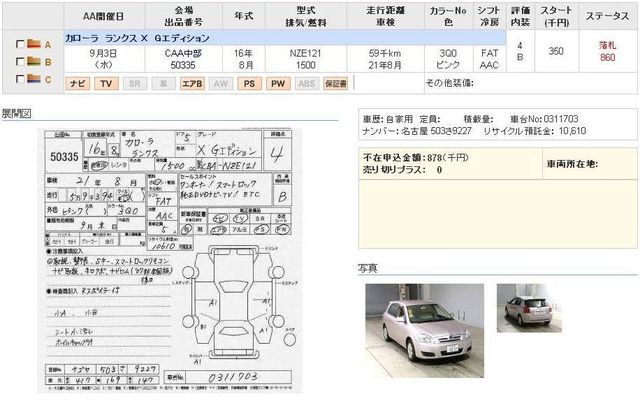Click the 売り切りプラス: 0 text
Image resolution: width=640 pixels, height=401 pixels.
click(402, 169)
